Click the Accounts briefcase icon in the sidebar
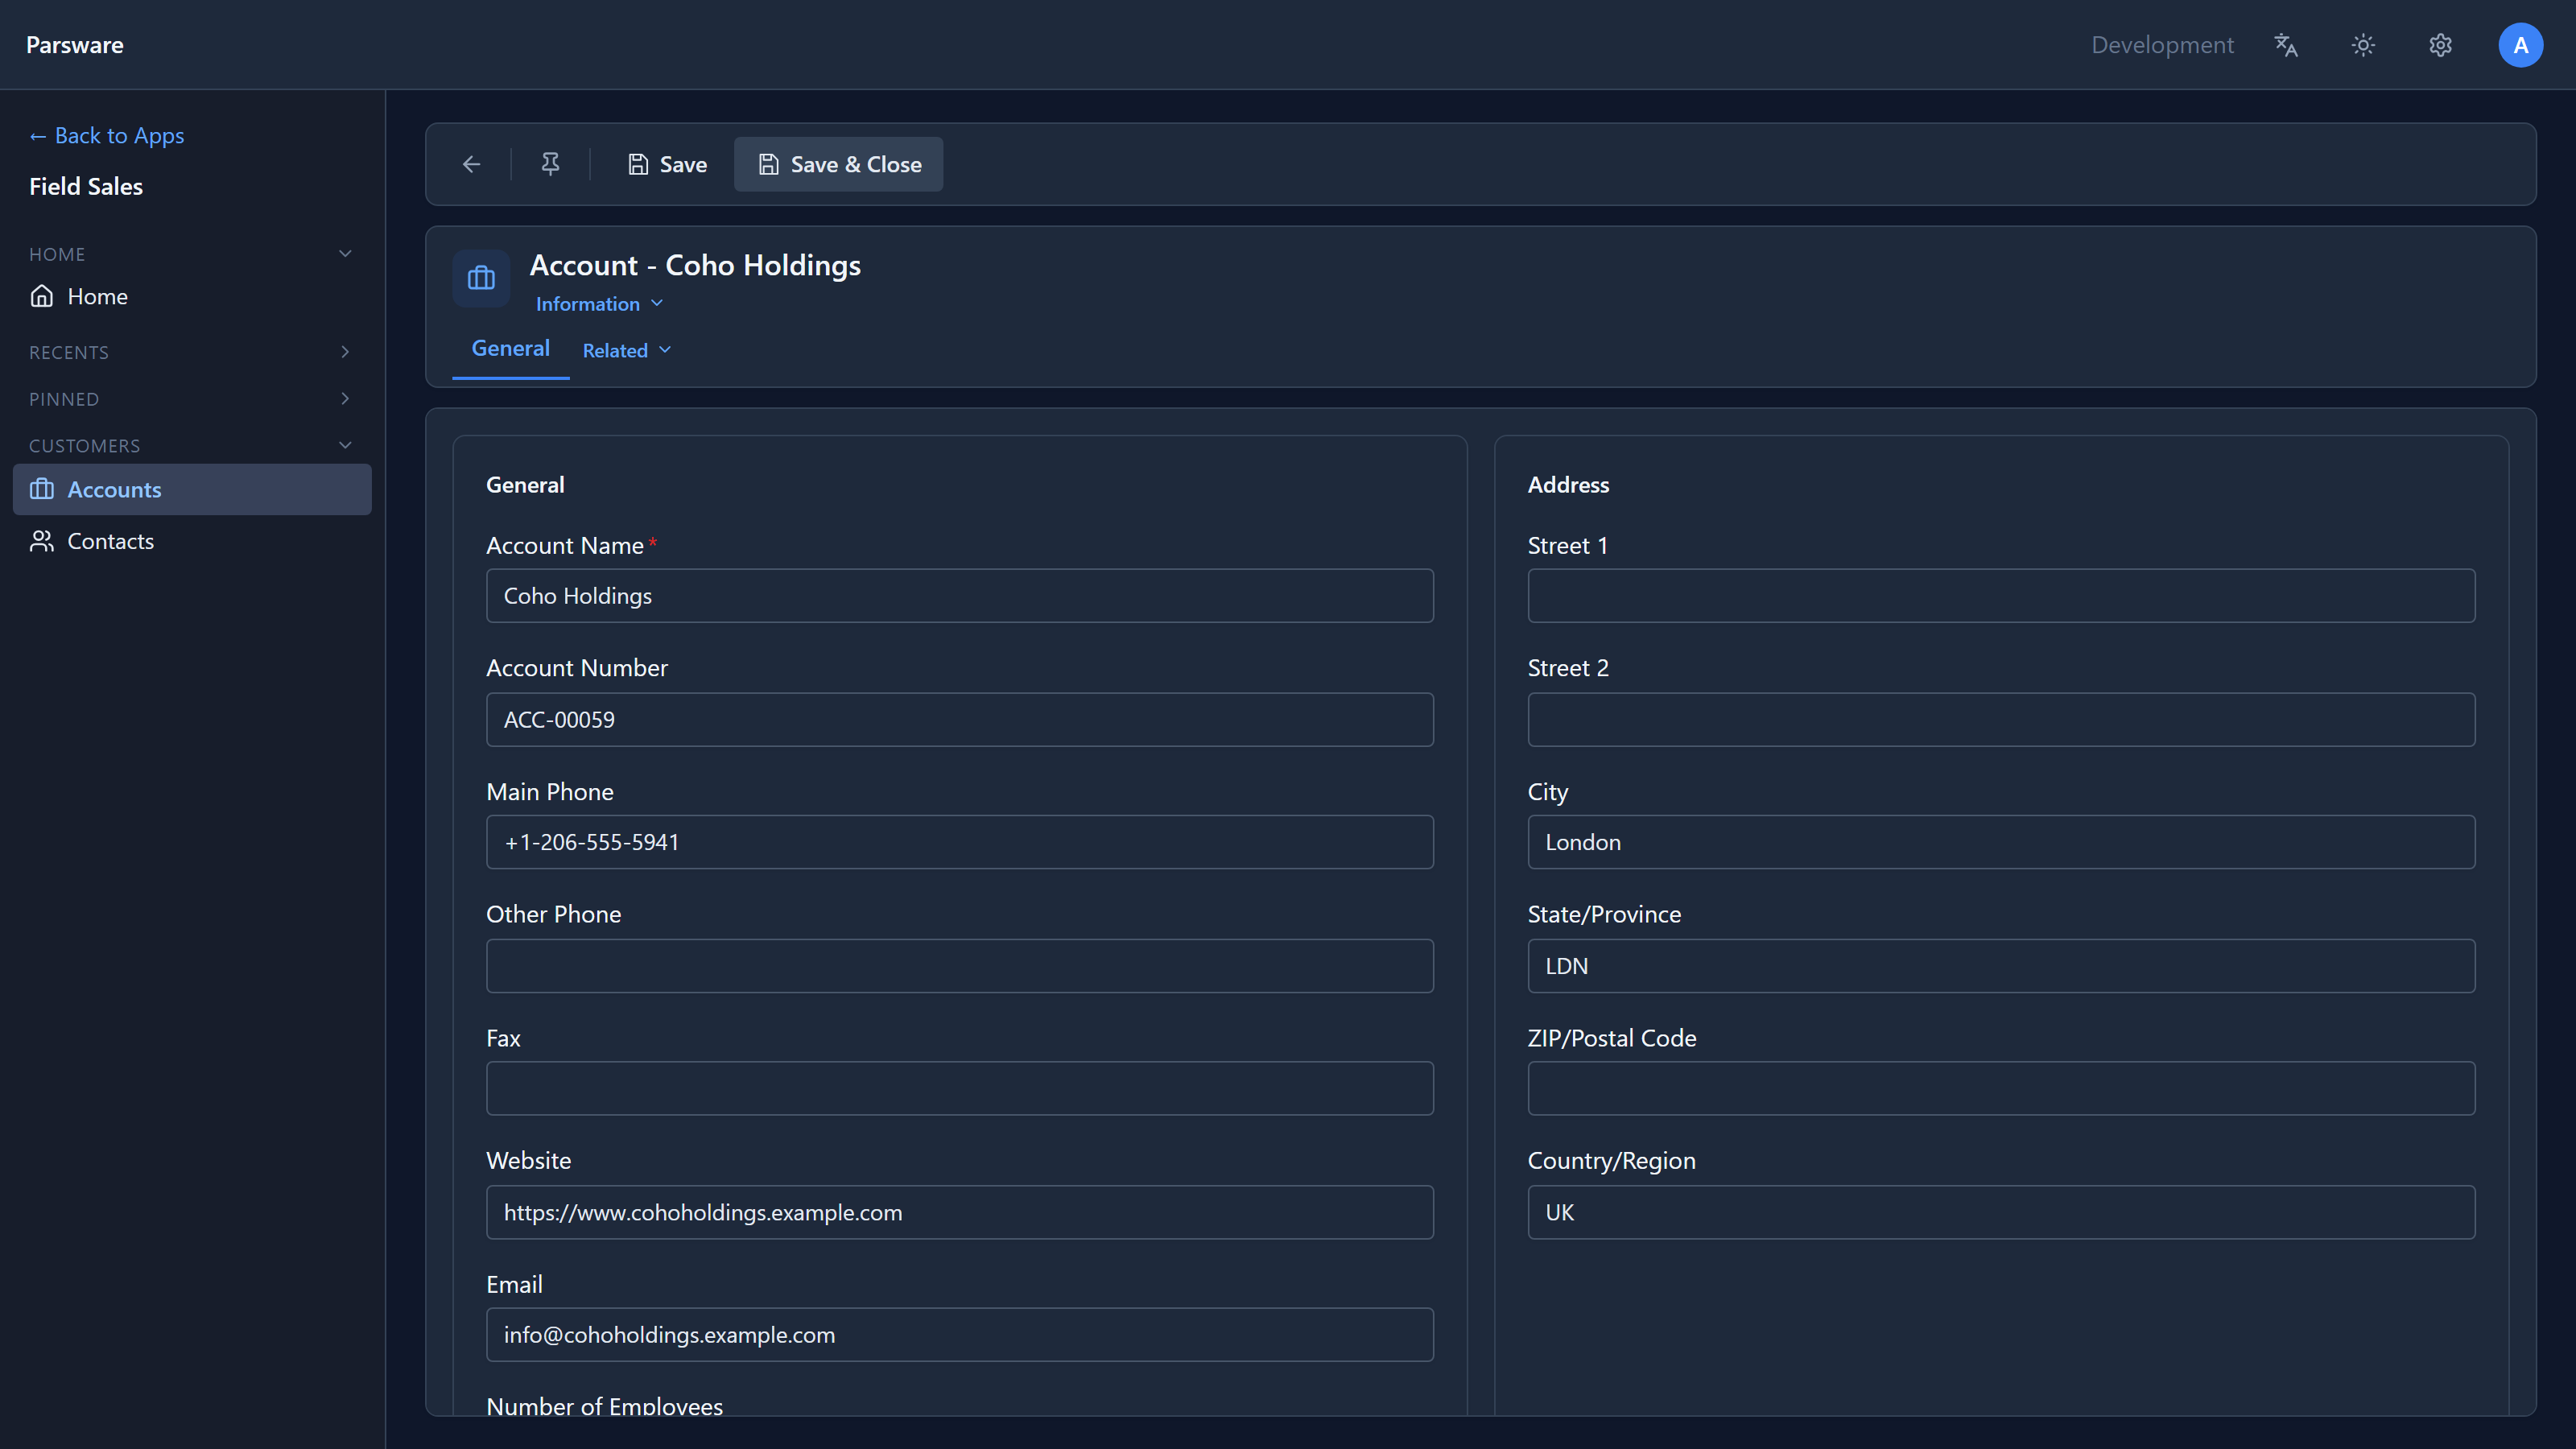This screenshot has height=1449, width=2576. click(x=42, y=489)
